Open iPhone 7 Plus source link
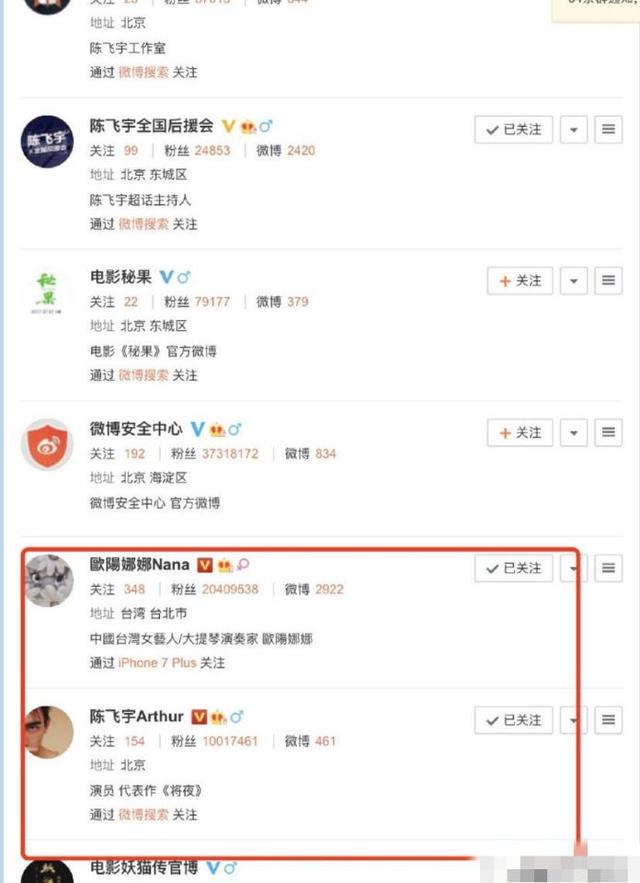Viewport: 640px width, 883px height. pyautogui.click(x=157, y=663)
